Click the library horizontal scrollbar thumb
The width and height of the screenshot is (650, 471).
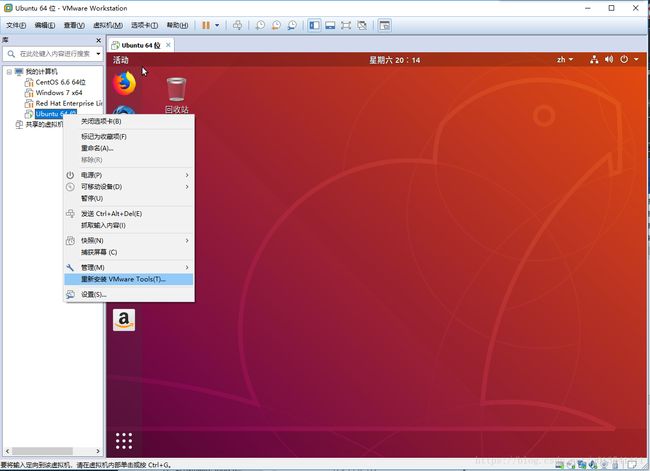[x=42, y=451]
